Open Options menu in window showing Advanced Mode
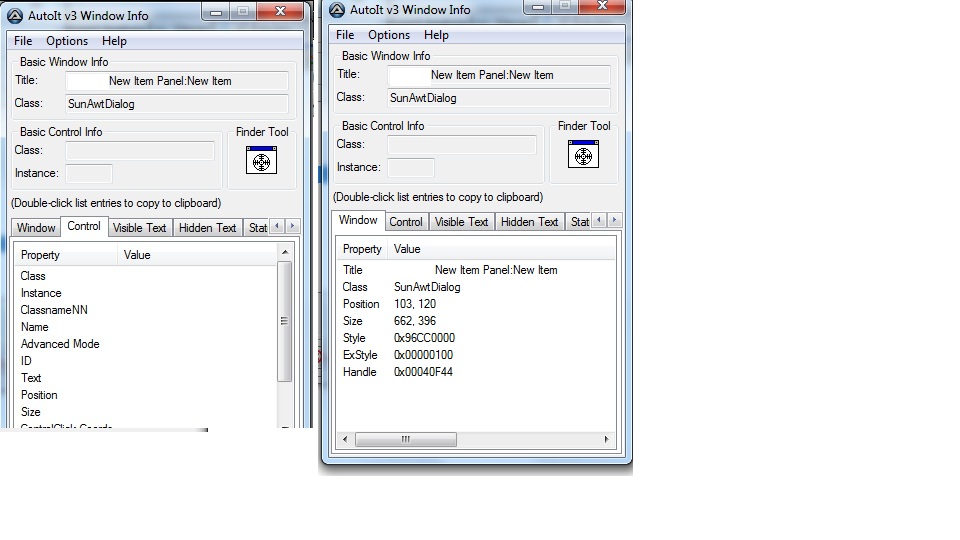The height and width of the screenshot is (540, 960). pos(67,41)
